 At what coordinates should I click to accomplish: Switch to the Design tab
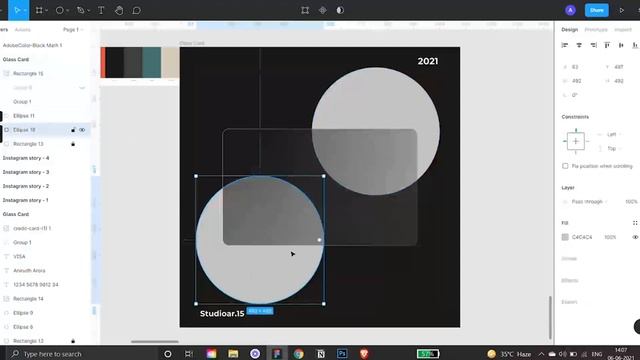[x=569, y=30]
